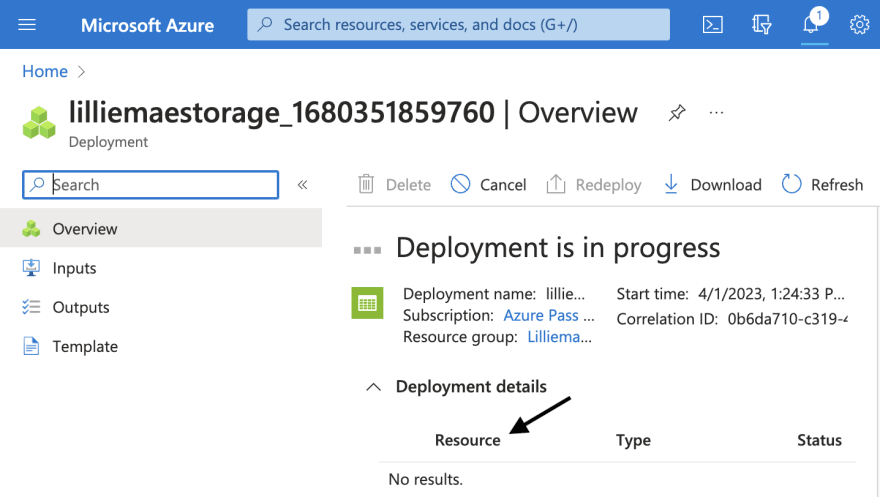Screen dimensions: 880x497
Task: Open the hamburger portal menu
Action: 26,25
